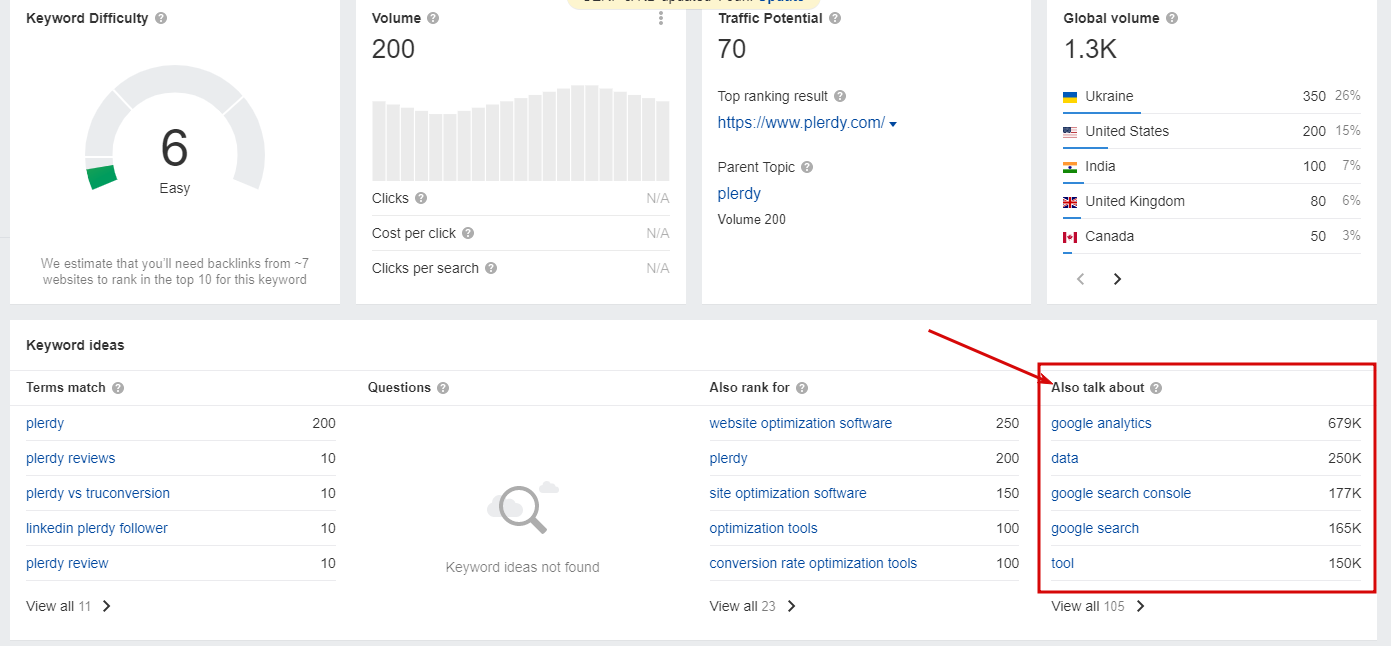Open google search keyword
Image resolution: width=1391 pixels, height=646 pixels.
1095,528
